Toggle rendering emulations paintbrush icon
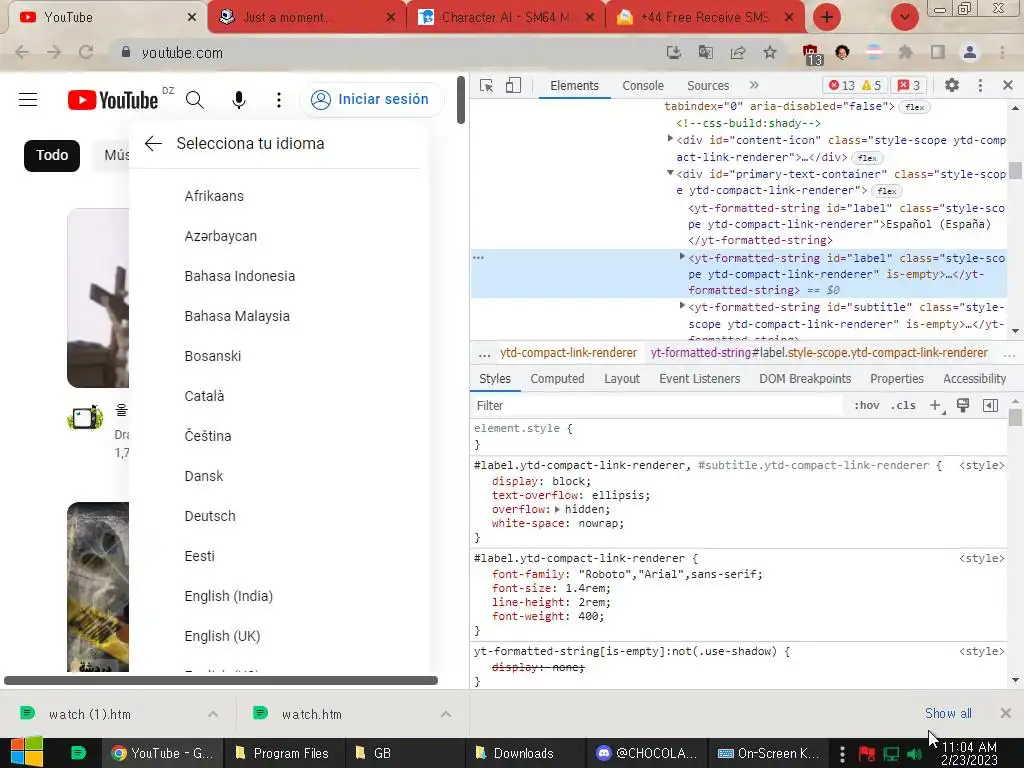The height and width of the screenshot is (768, 1024). coord(963,406)
